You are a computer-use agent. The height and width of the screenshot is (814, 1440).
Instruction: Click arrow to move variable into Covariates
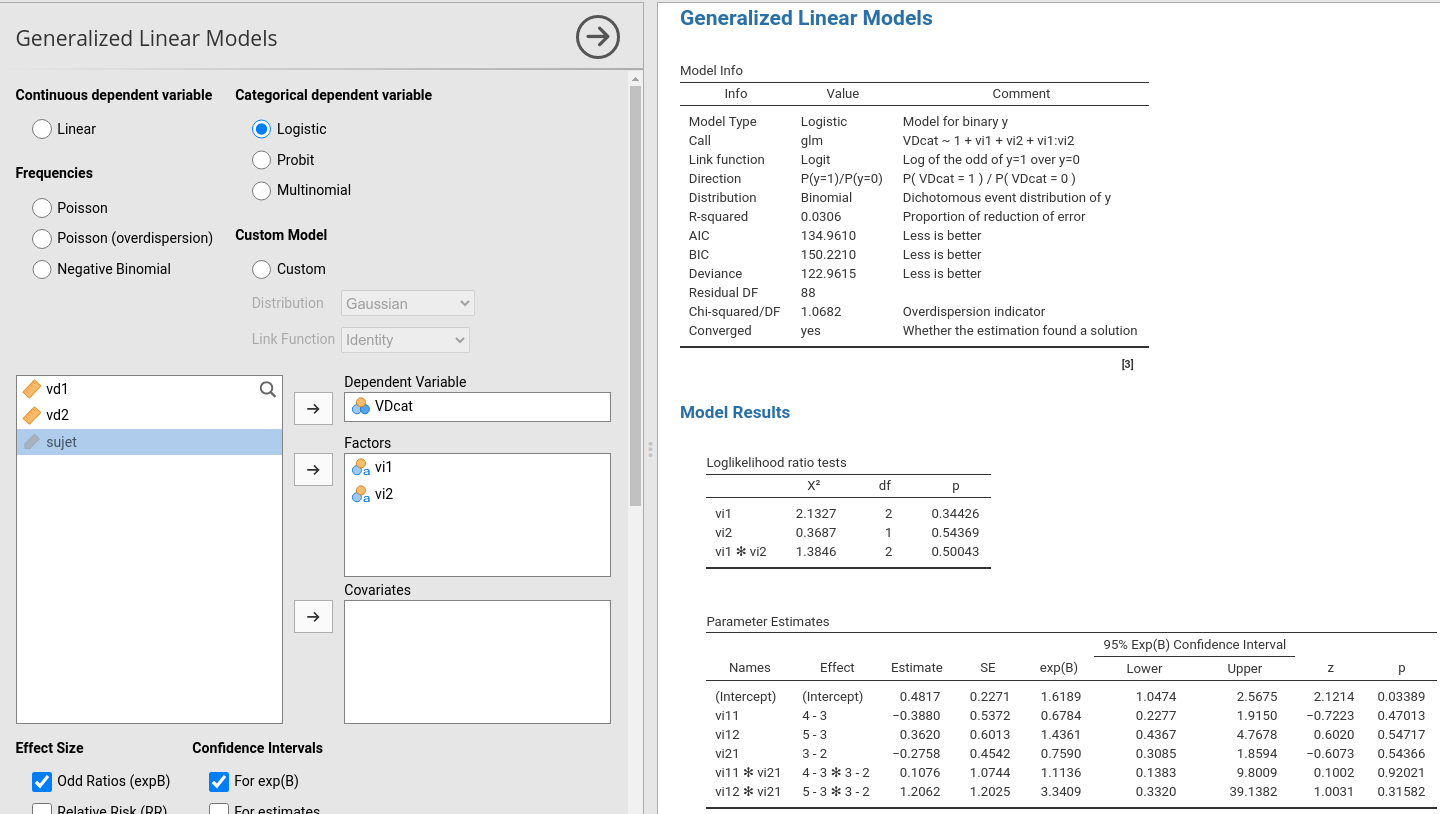coord(313,616)
